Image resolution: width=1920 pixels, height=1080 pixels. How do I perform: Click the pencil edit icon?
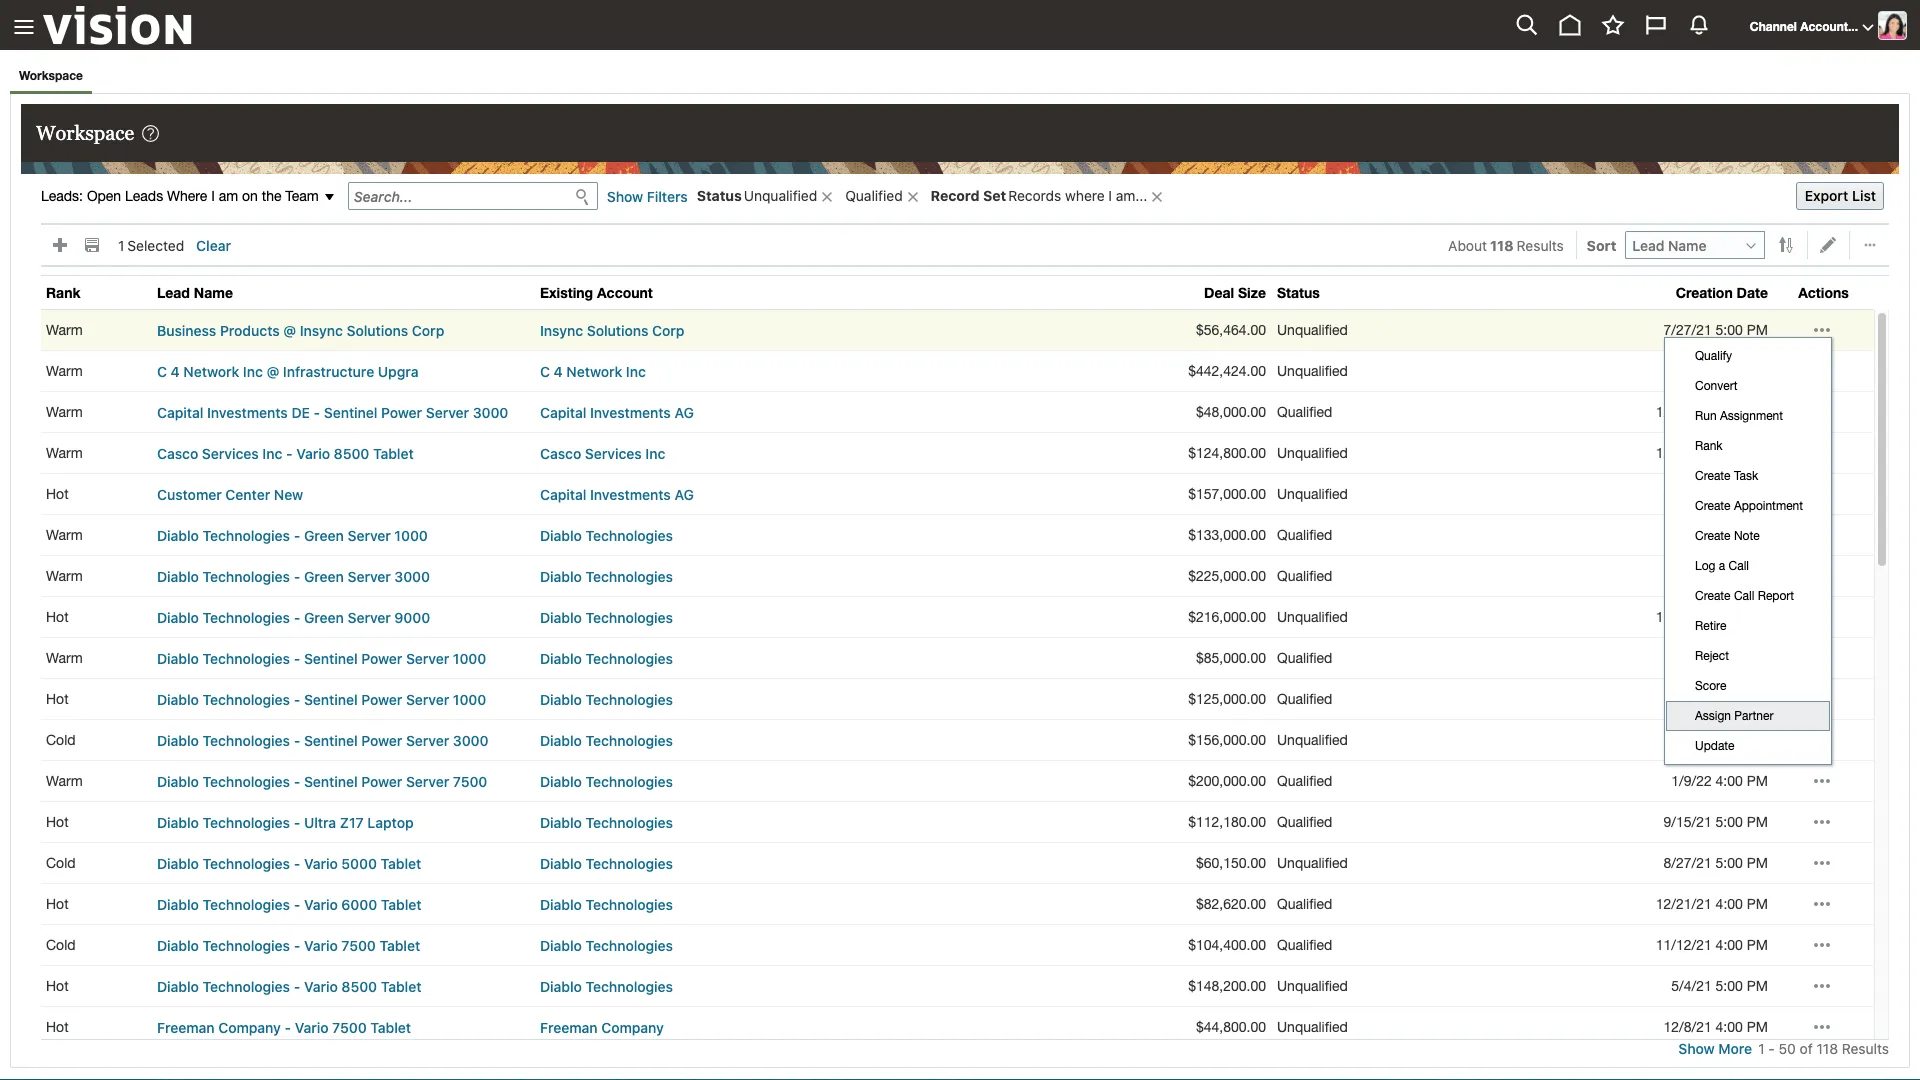click(1828, 246)
